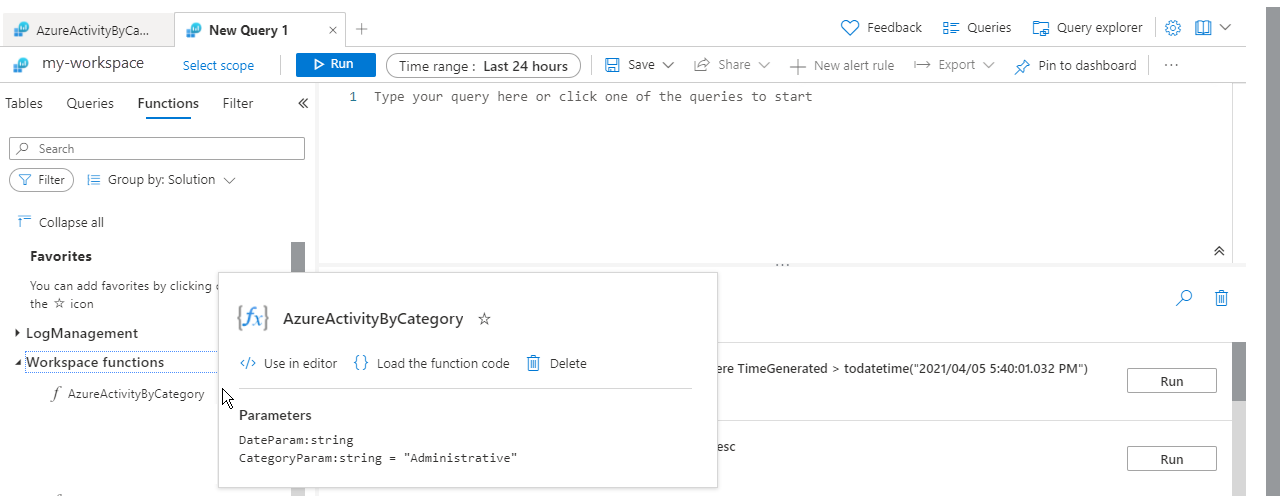1280x496 pixels.
Task: Collapse the sidebar with double chevron
Action: (303, 103)
